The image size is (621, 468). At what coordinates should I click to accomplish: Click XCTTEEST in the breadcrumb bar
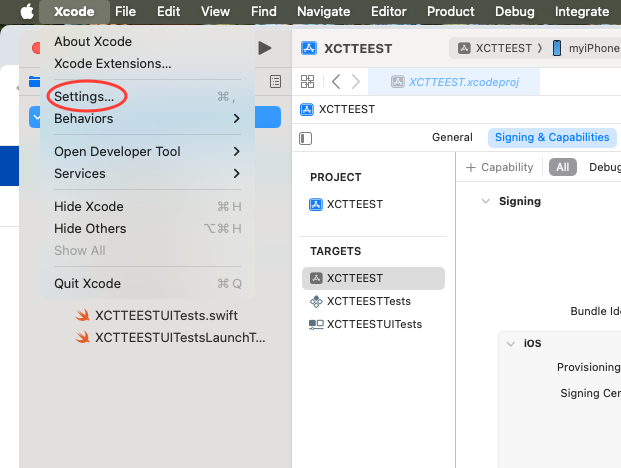pos(347,109)
